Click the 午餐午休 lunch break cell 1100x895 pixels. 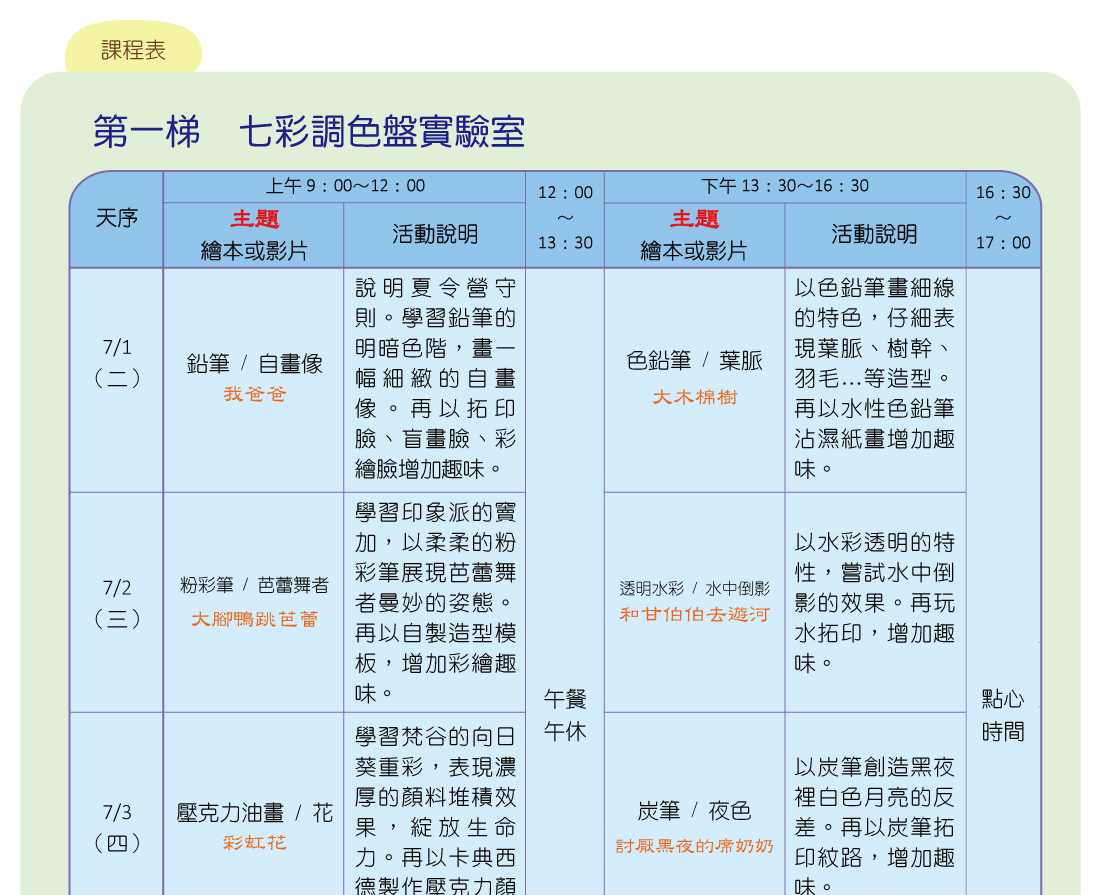pos(565,715)
